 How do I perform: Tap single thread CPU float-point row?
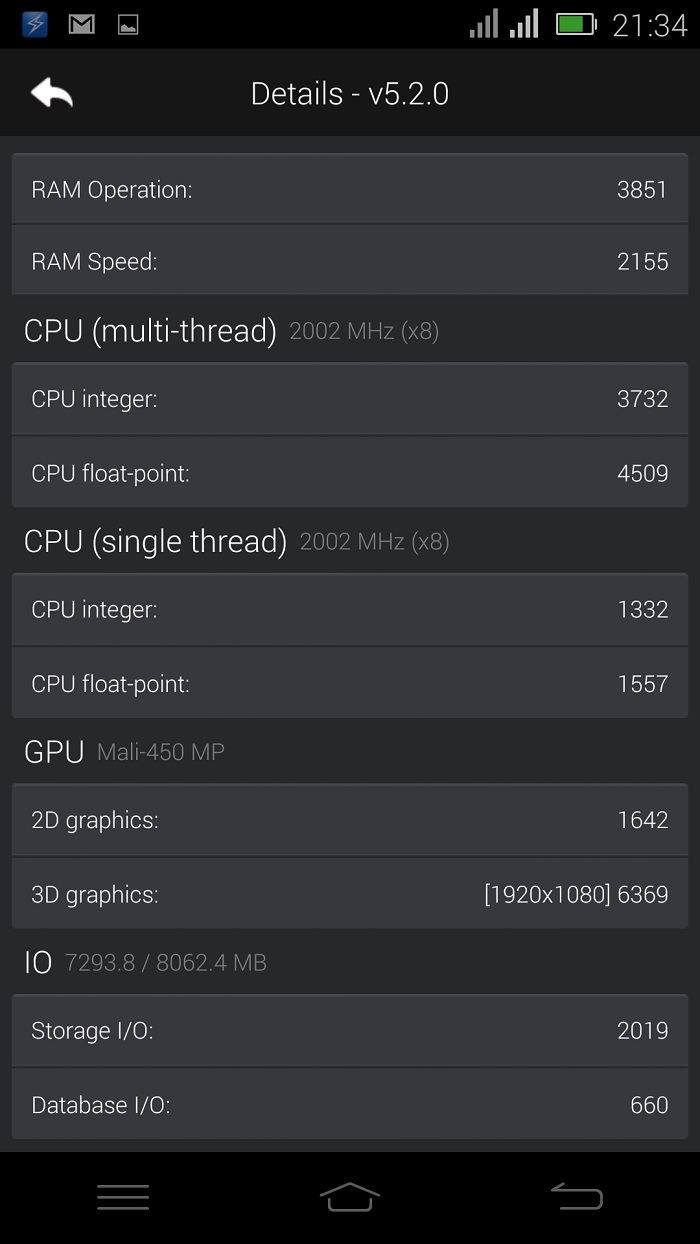pyautogui.click(x=350, y=683)
